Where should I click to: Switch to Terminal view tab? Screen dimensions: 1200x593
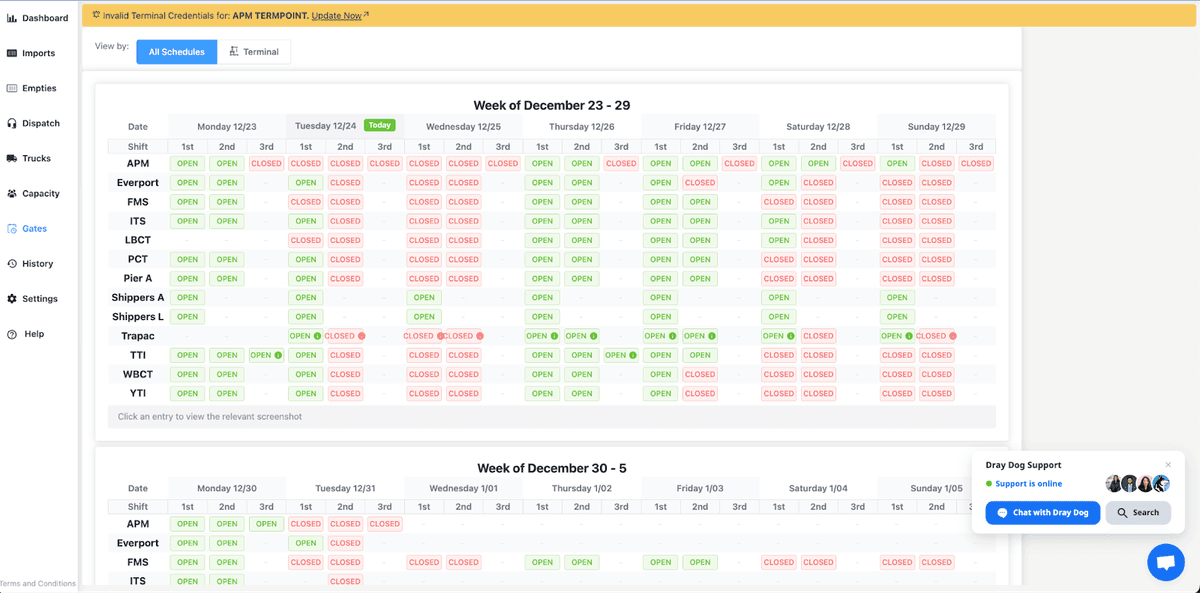click(x=254, y=52)
